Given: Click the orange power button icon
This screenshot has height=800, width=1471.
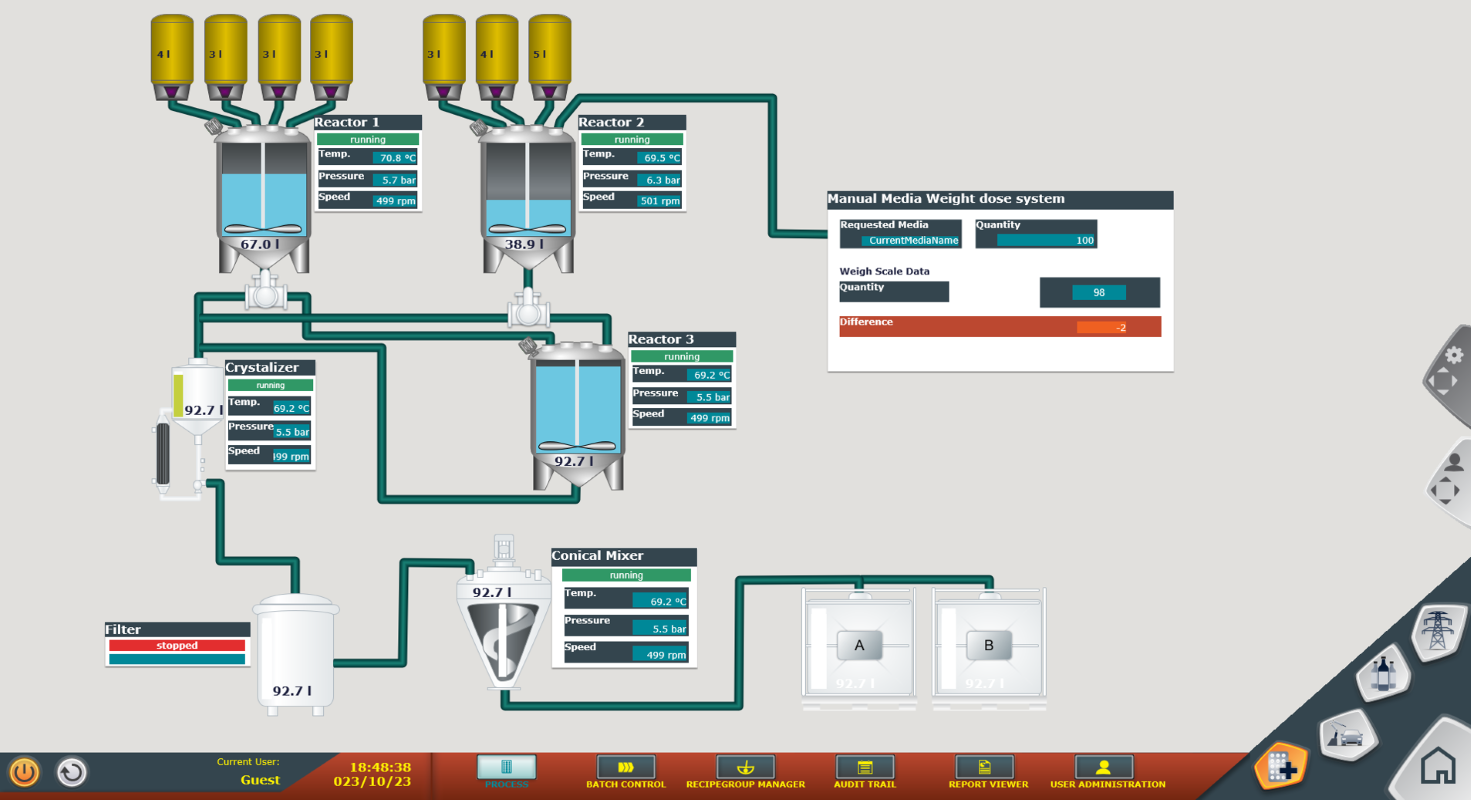Looking at the screenshot, I should point(24,772).
